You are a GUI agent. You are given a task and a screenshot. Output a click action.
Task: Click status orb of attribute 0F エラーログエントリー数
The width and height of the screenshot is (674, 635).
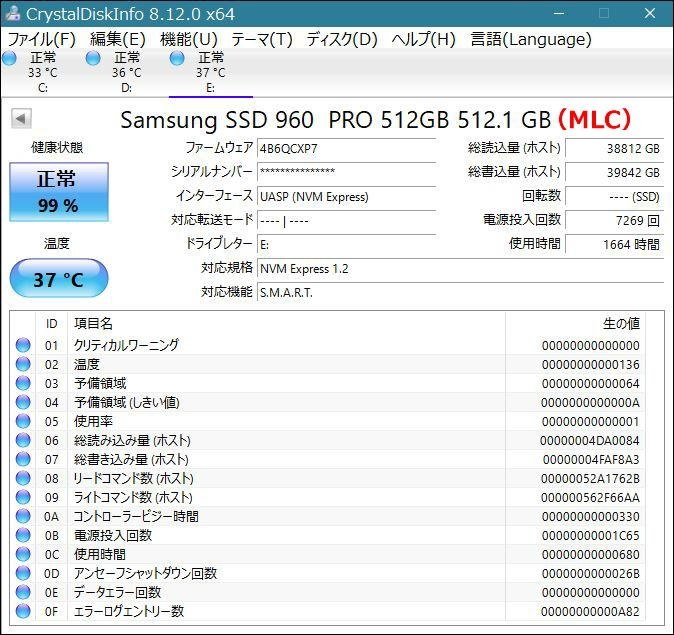point(23,611)
